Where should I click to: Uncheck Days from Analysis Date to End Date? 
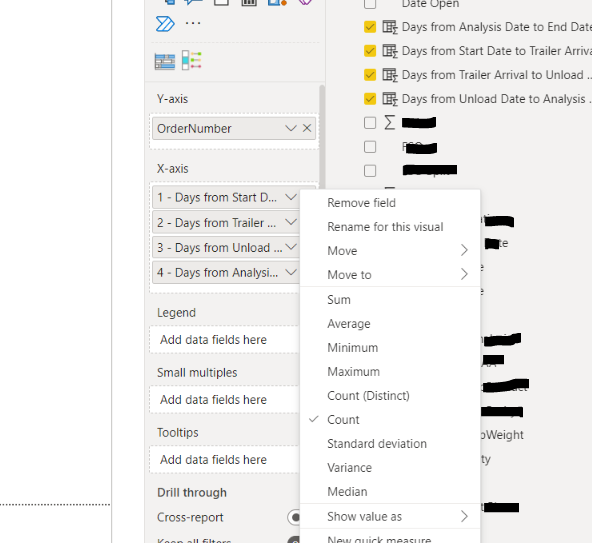(x=370, y=27)
